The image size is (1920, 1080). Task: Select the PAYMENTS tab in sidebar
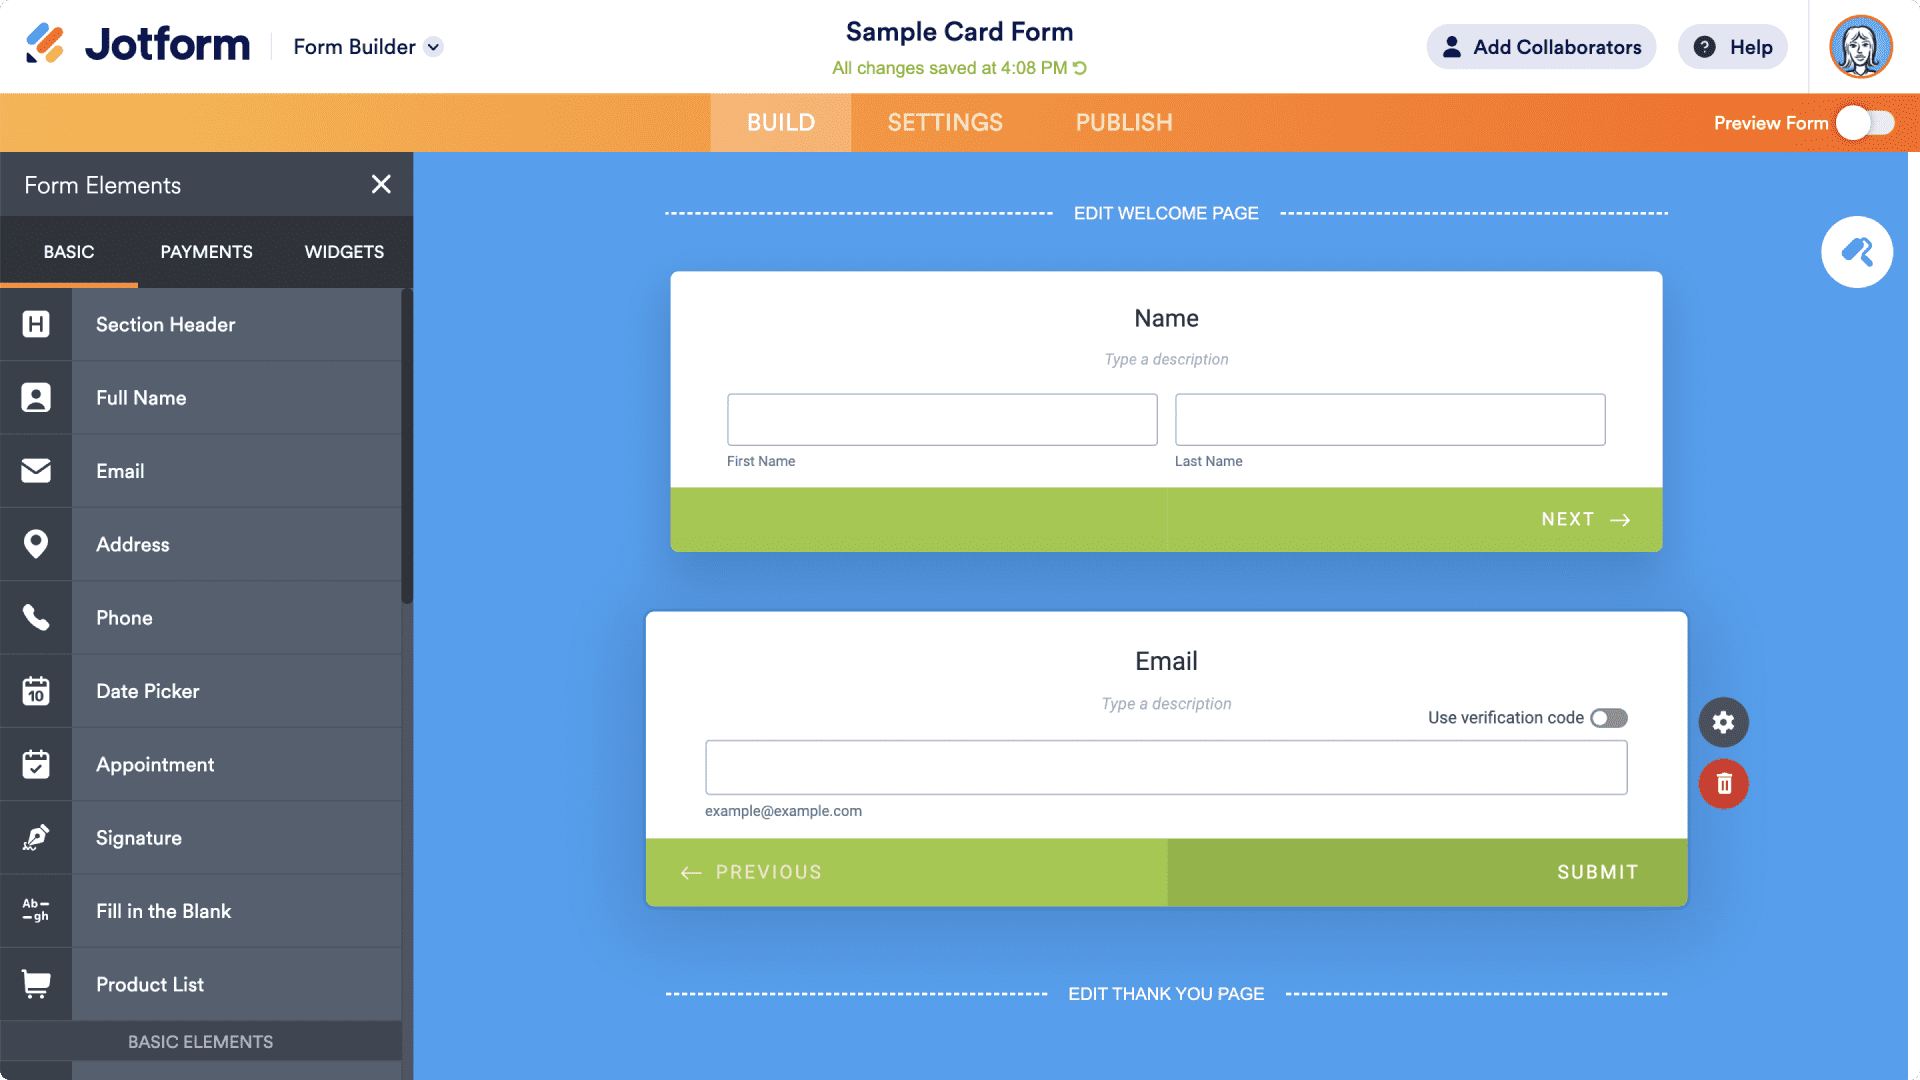pos(206,252)
